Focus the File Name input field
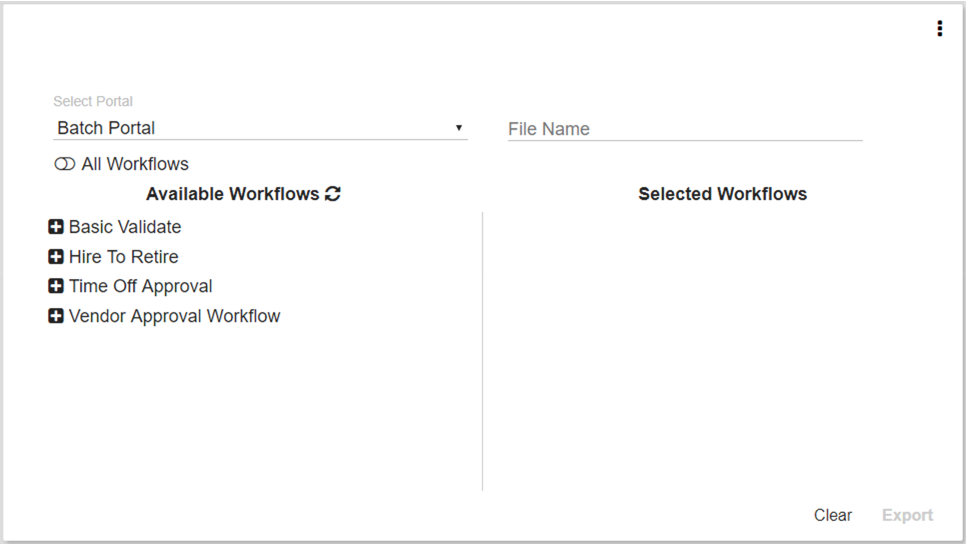967x544 pixels. coord(684,129)
